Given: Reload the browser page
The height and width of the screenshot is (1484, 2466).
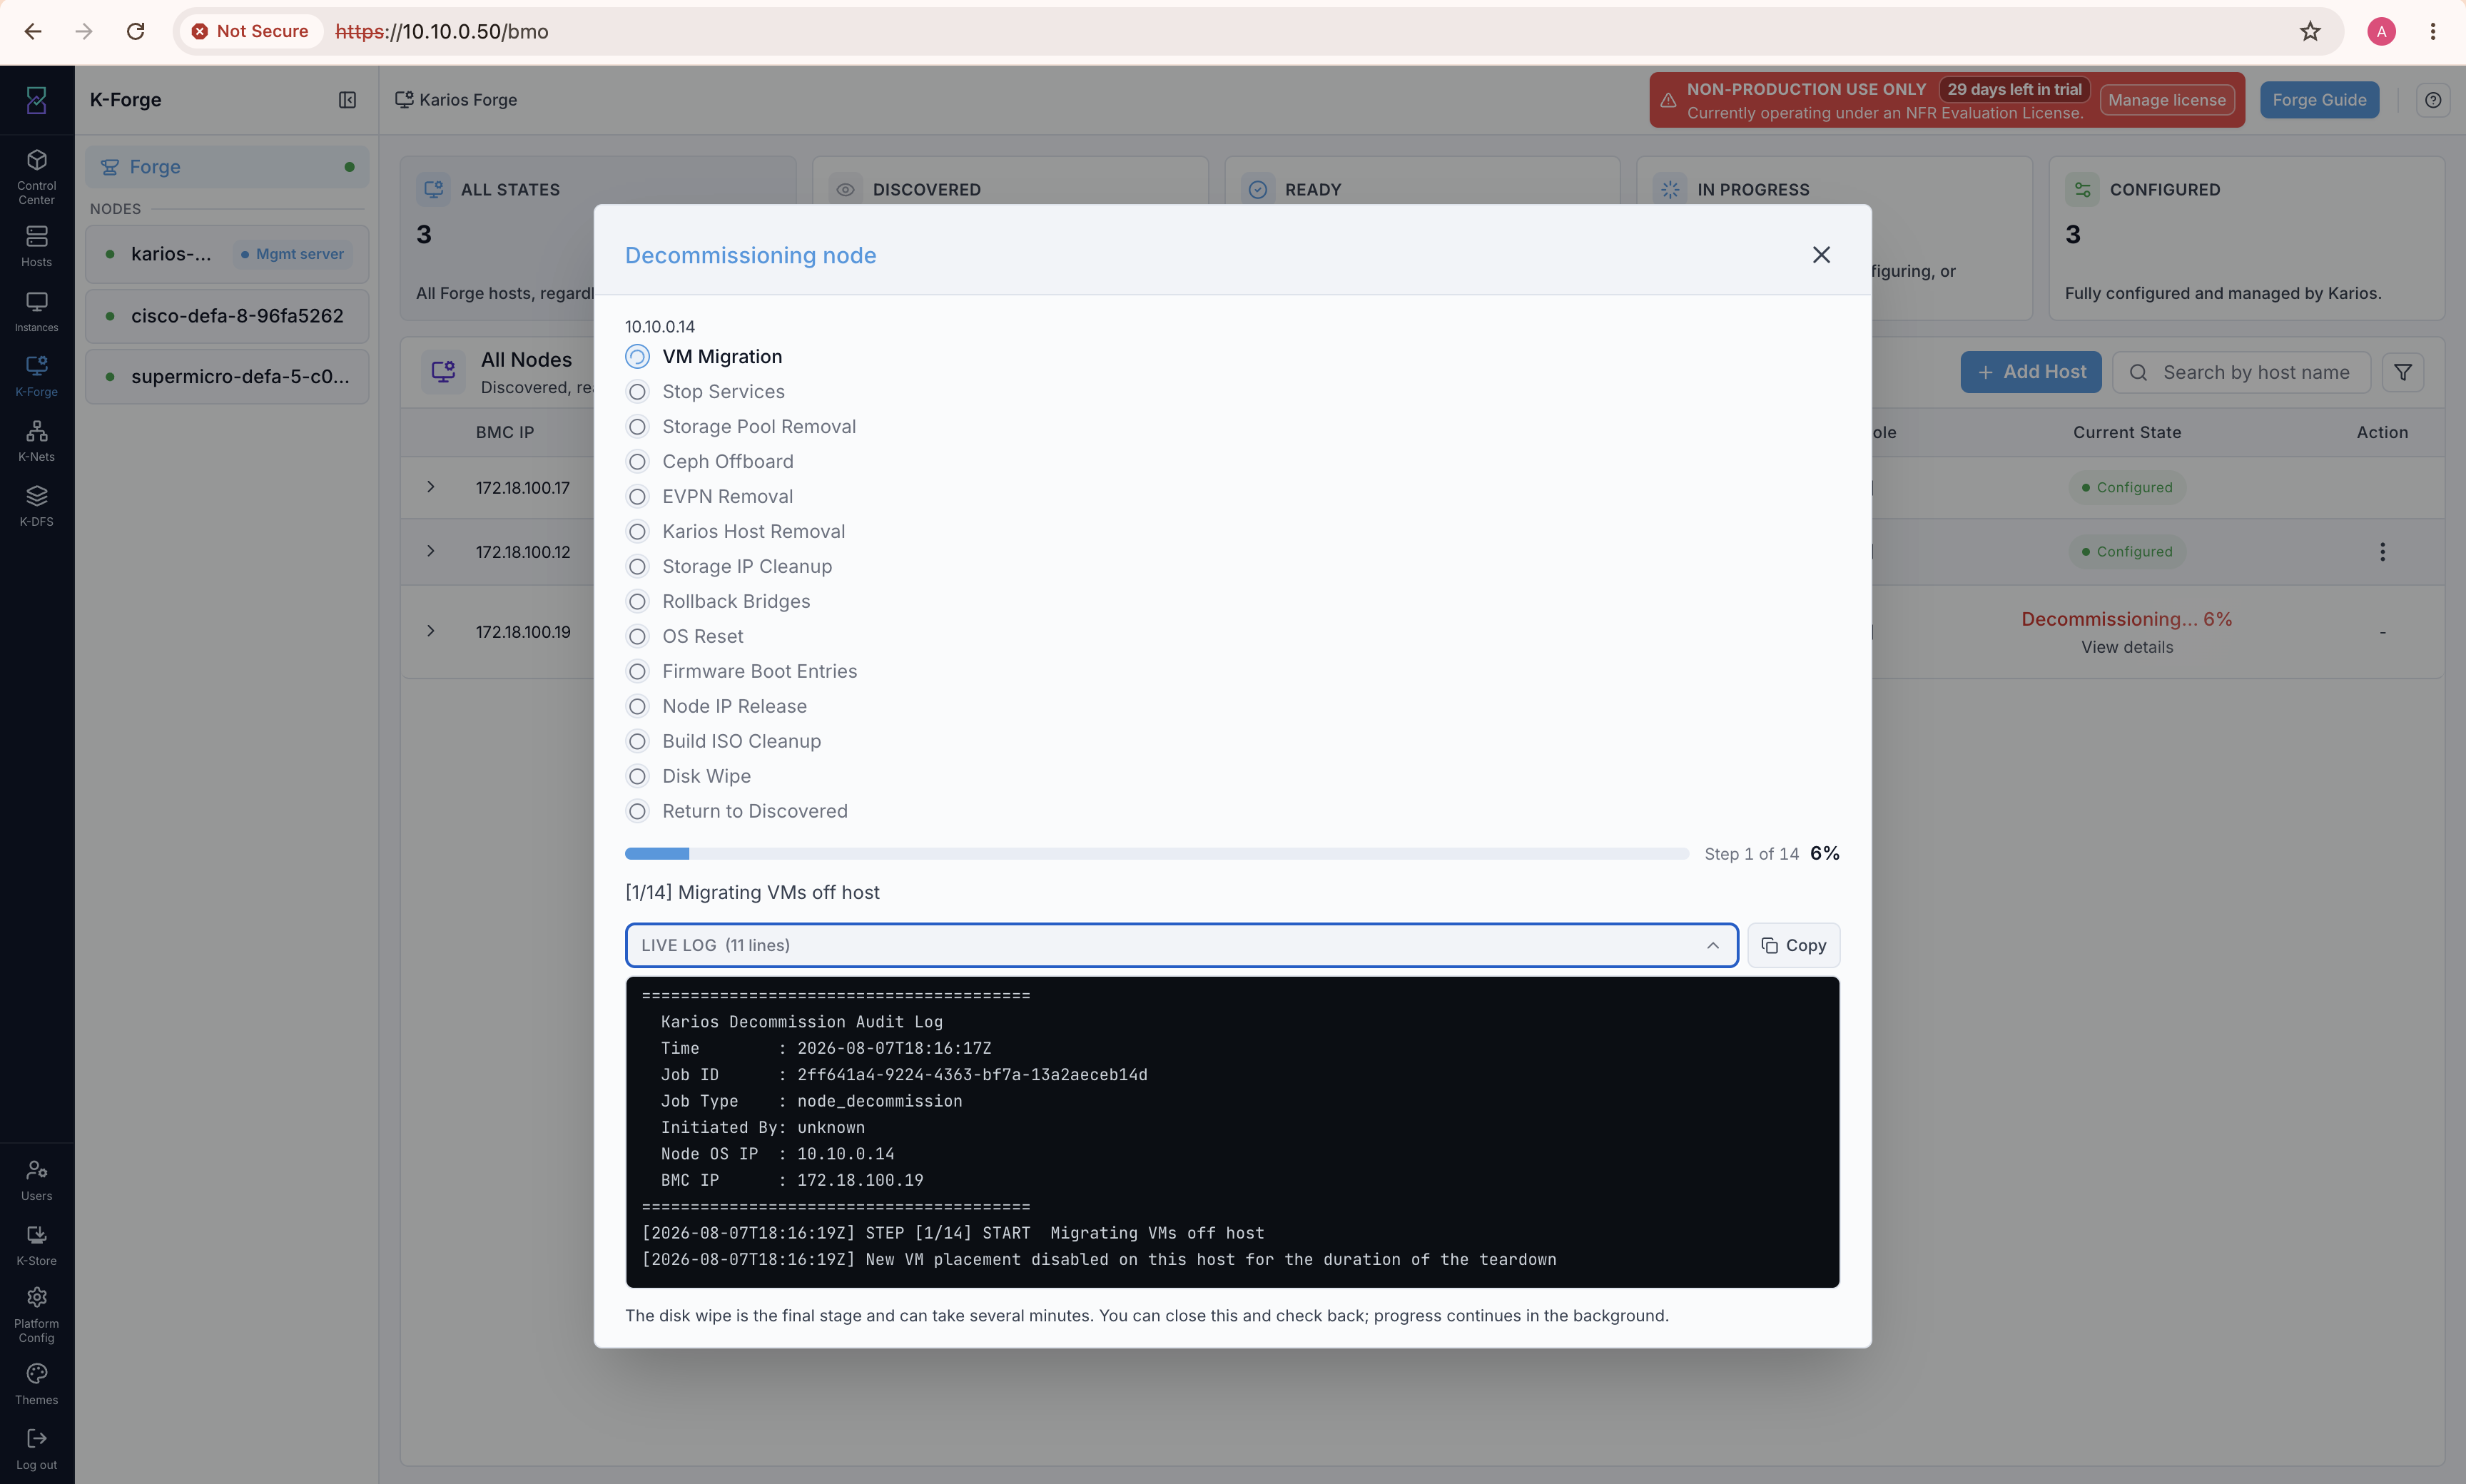Looking at the screenshot, I should tap(136, 31).
